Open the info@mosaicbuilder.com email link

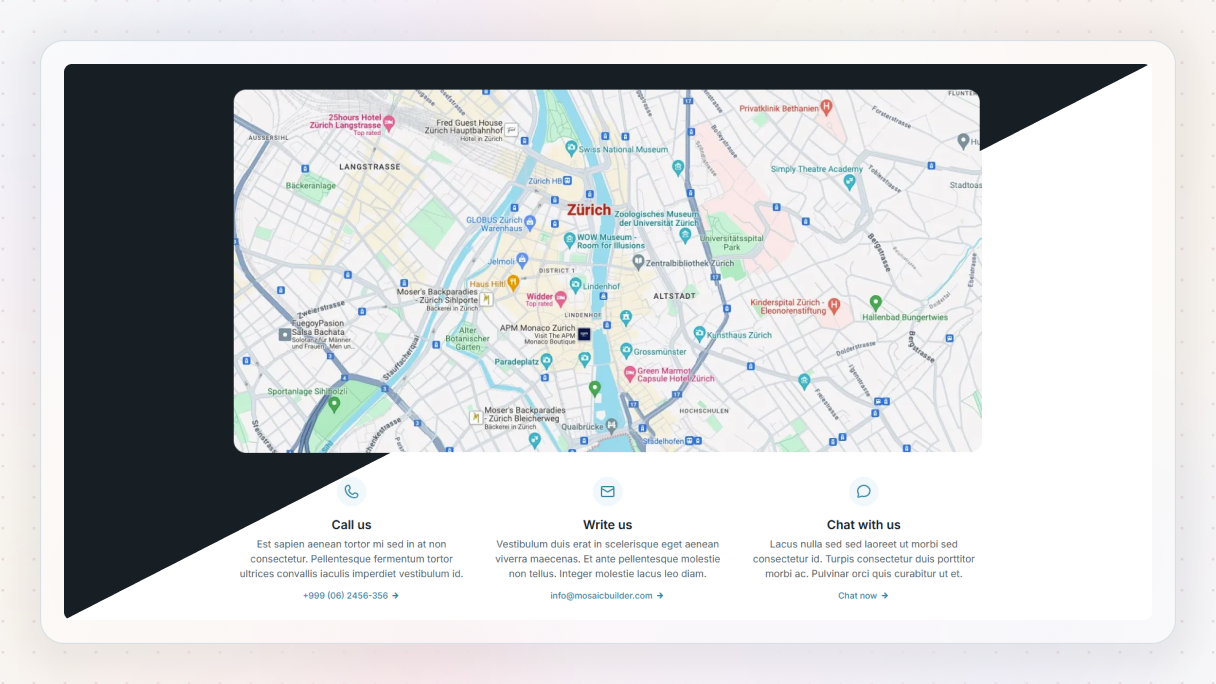pos(607,595)
